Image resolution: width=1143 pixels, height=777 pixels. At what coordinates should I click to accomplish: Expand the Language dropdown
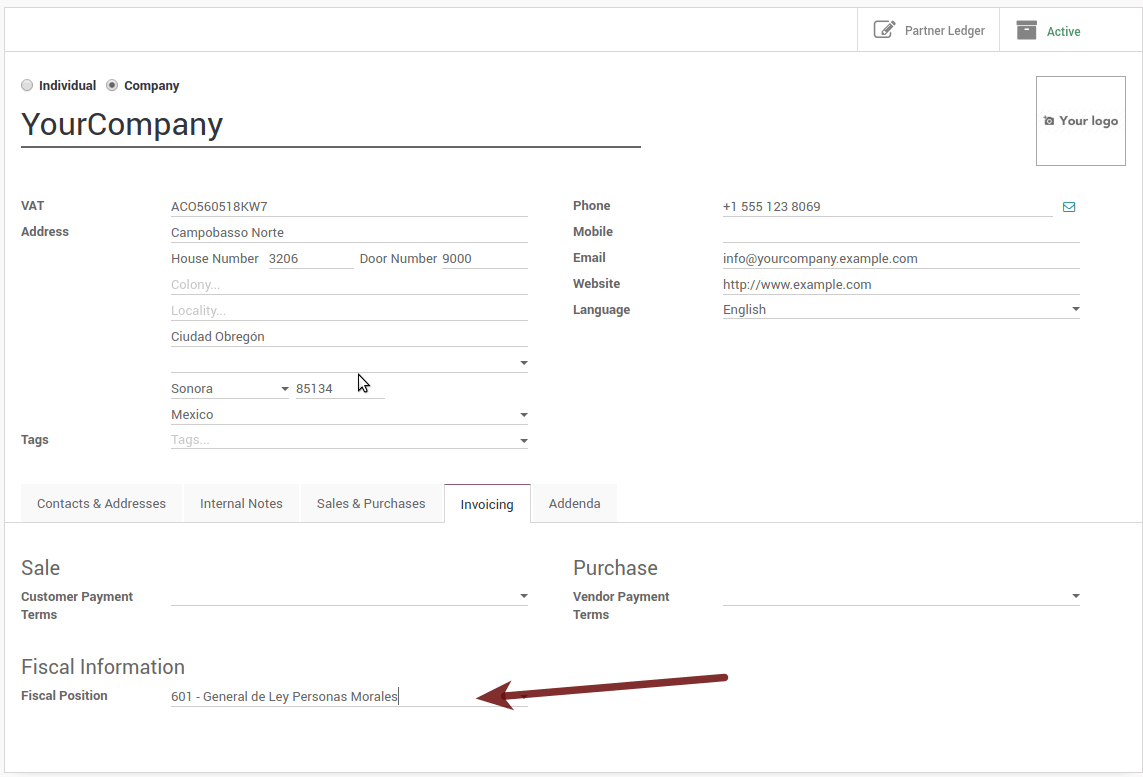(x=1075, y=310)
